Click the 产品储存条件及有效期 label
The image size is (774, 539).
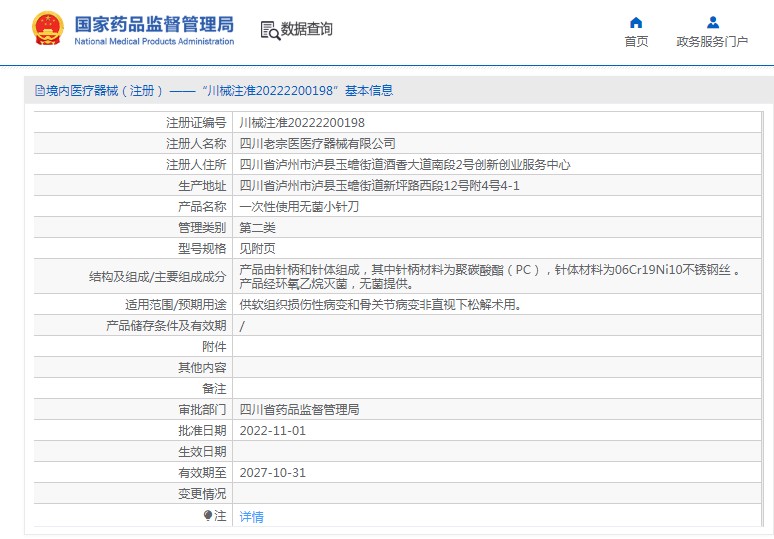(x=166, y=326)
